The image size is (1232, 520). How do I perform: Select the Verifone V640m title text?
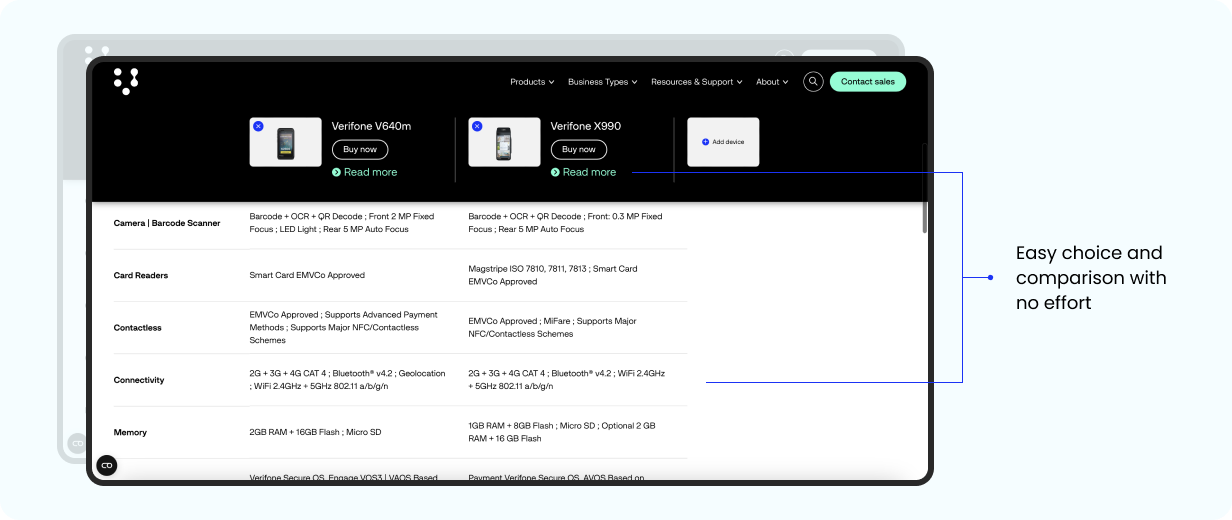tap(371, 126)
